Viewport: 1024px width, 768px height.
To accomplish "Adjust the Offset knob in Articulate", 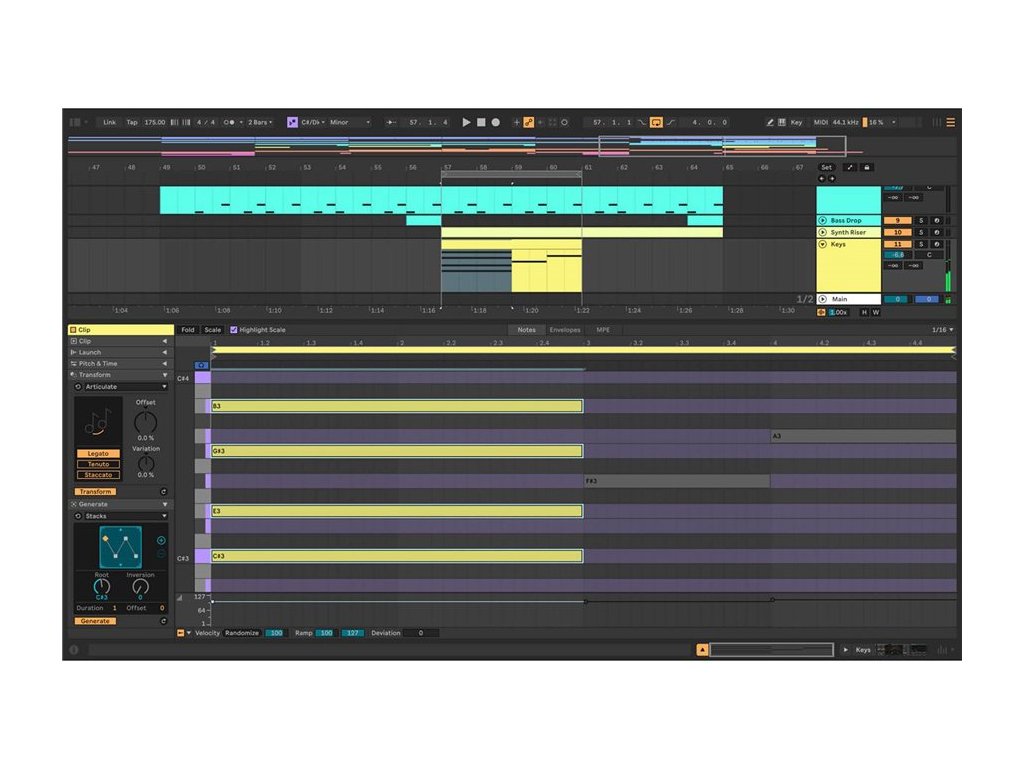I will [146, 422].
